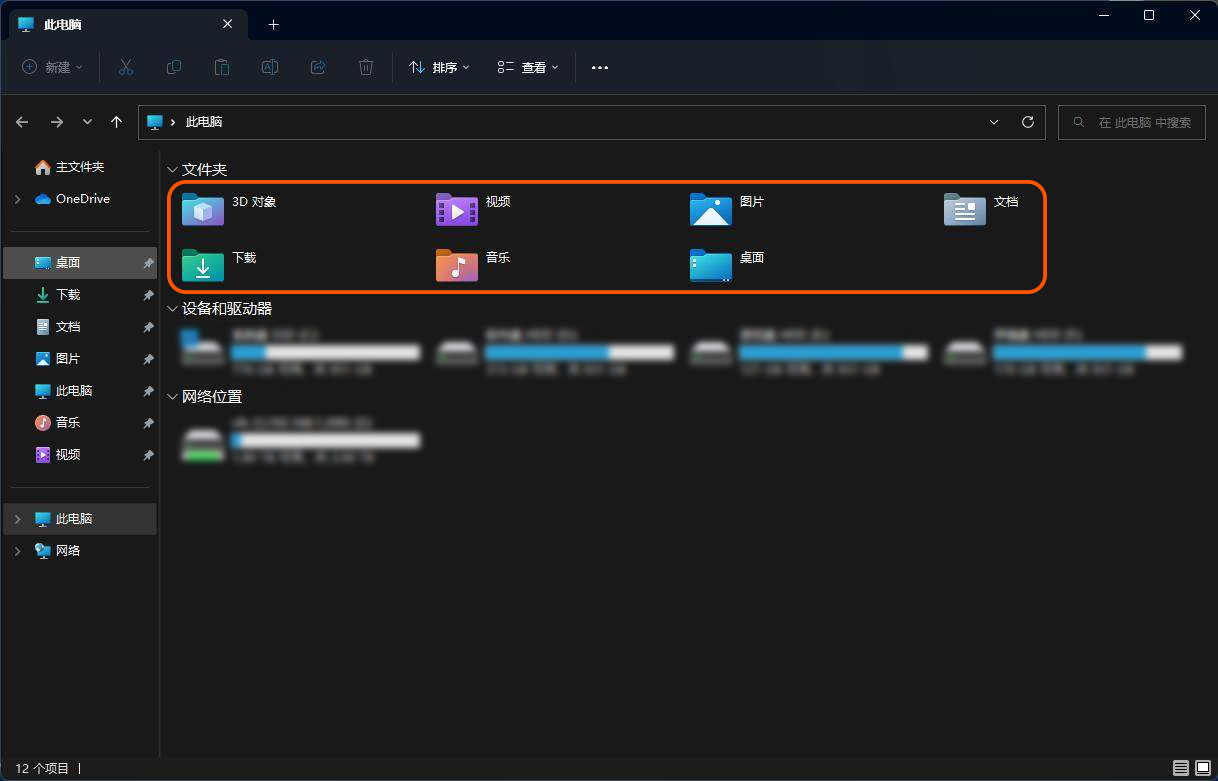
Task: Collapse the 设备和驱动器 section
Action: 173,309
